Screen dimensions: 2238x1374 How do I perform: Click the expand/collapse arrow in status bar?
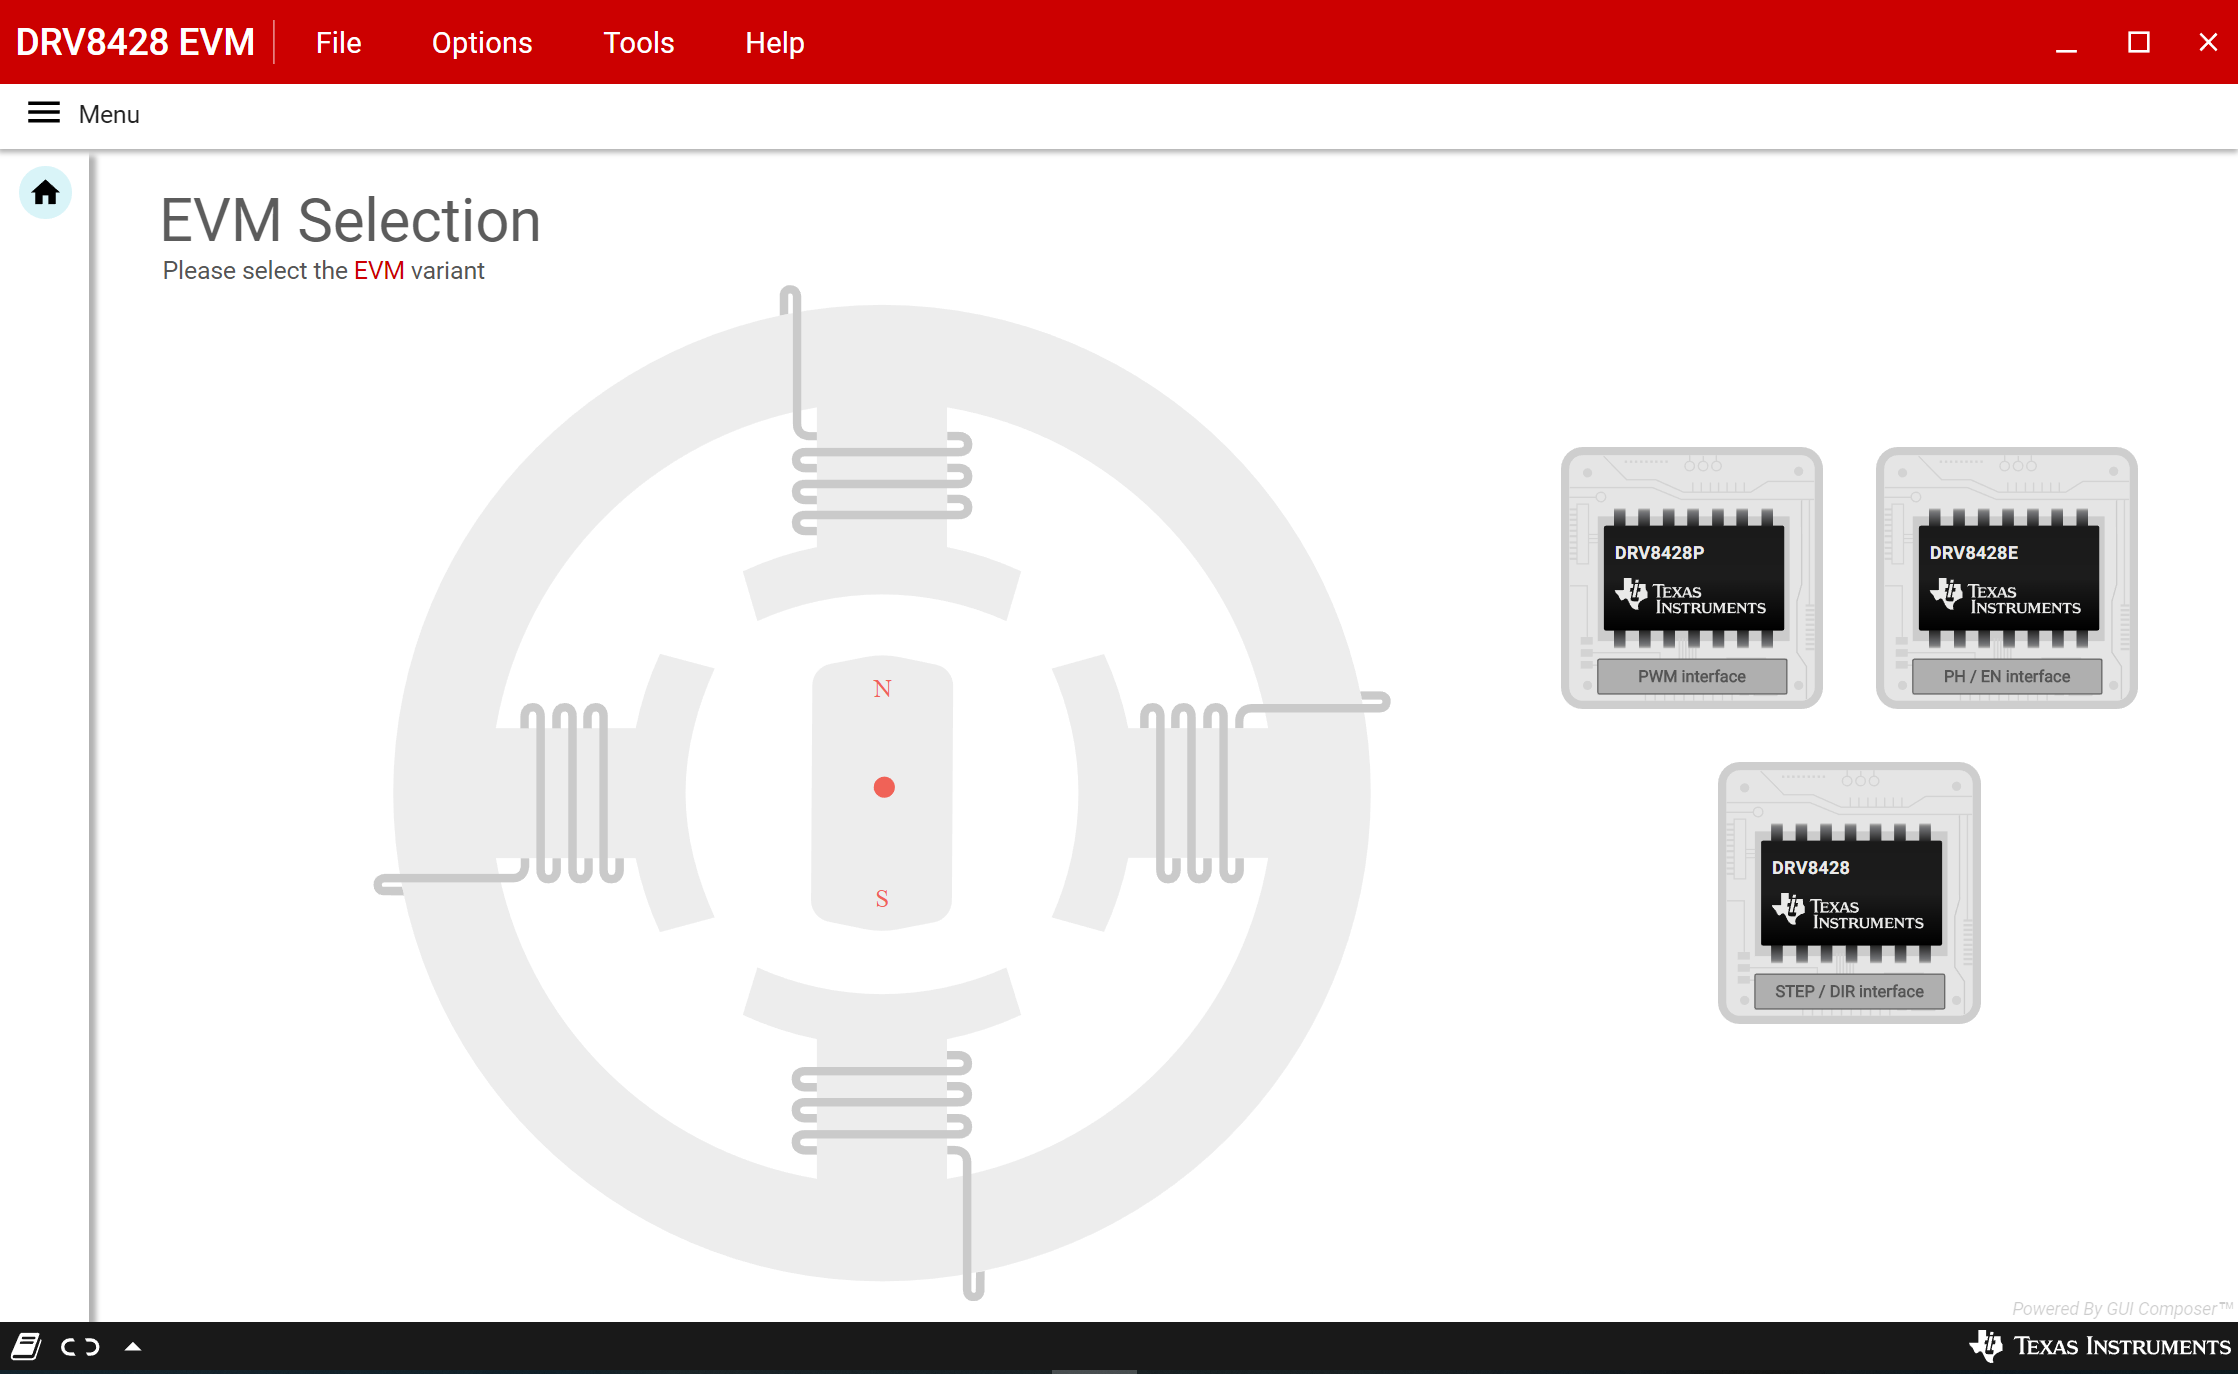pyautogui.click(x=133, y=1347)
